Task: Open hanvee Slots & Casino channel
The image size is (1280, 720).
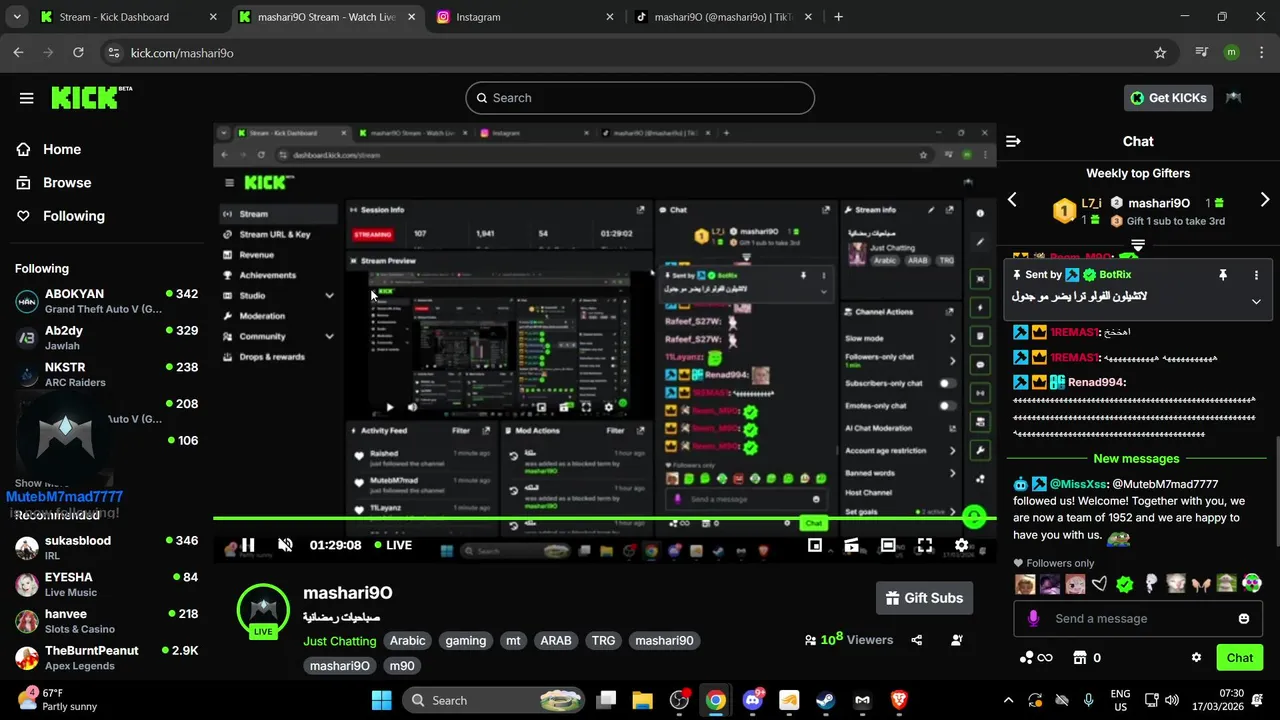Action: [106, 621]
